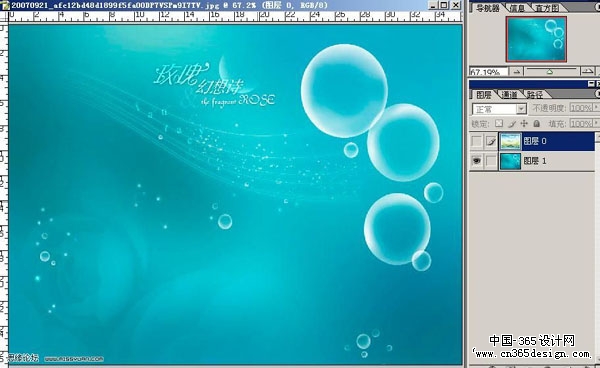Minimize the document window

tap(432, 5)
